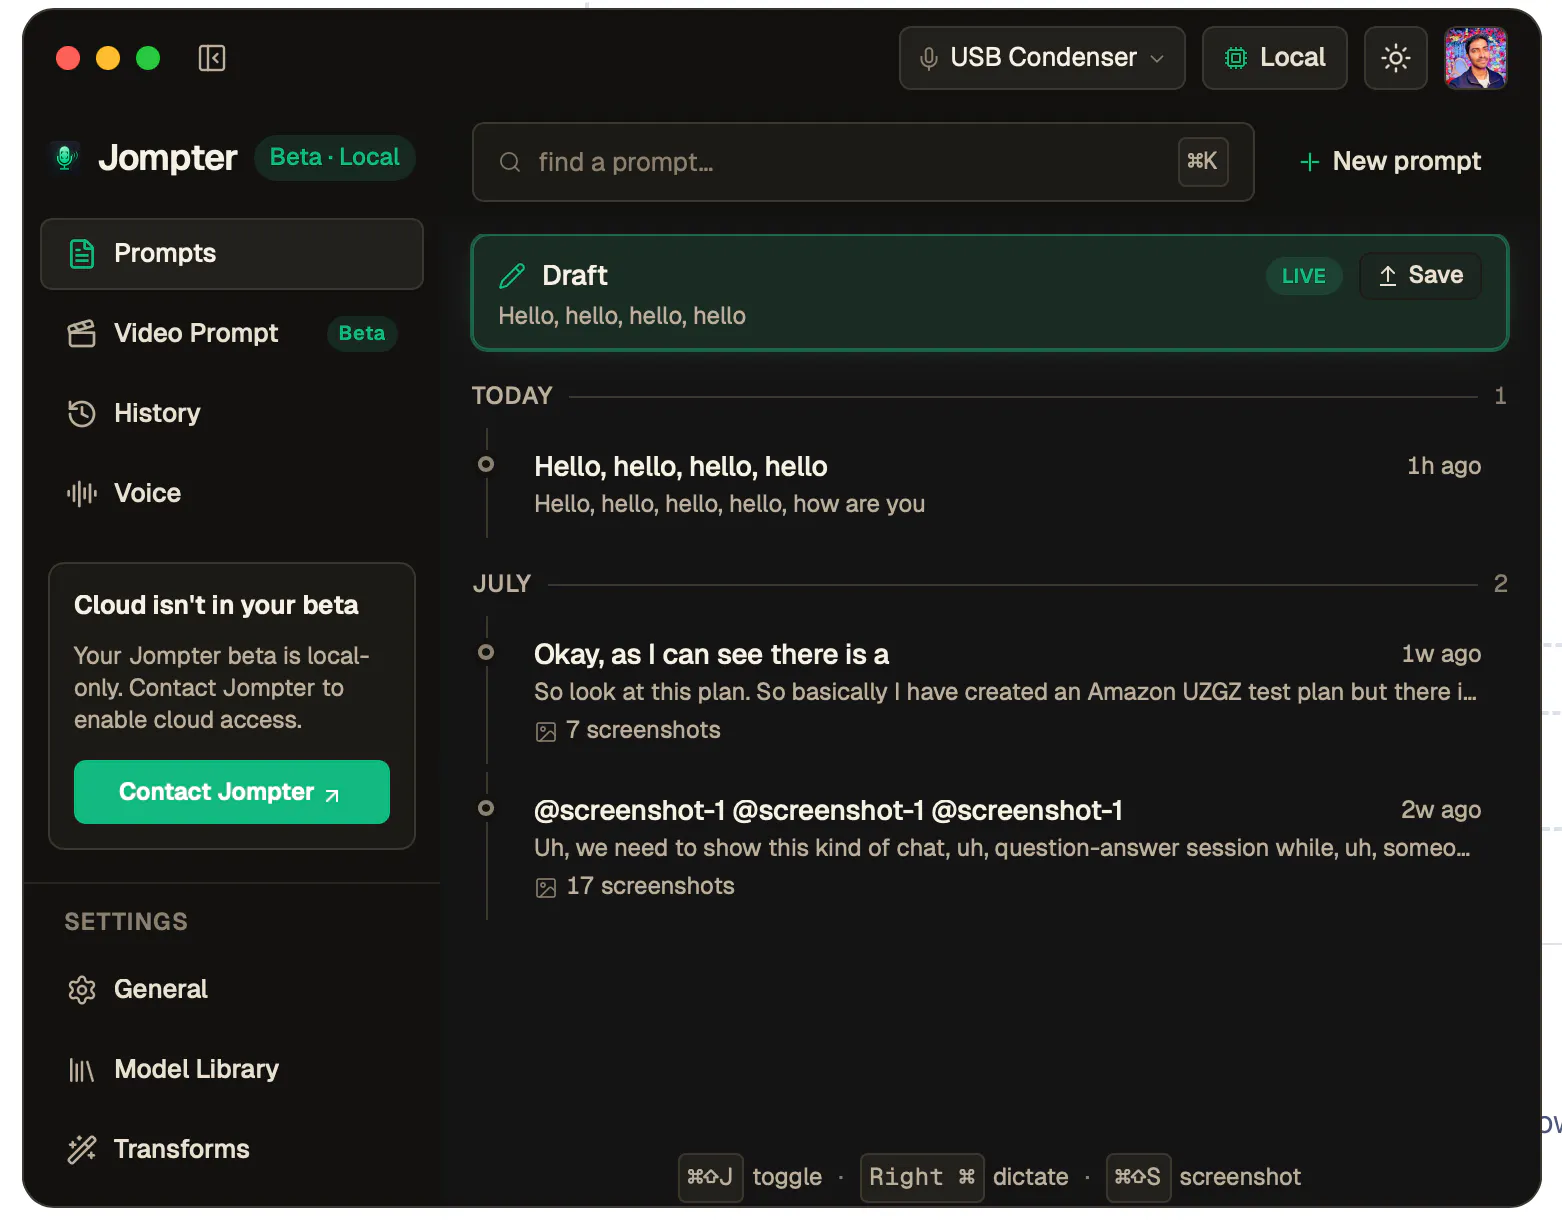This screenshot has width=1562, height=1220.
Task: Click the 2w ago timestamp
Action: [x=1441, y=810]
